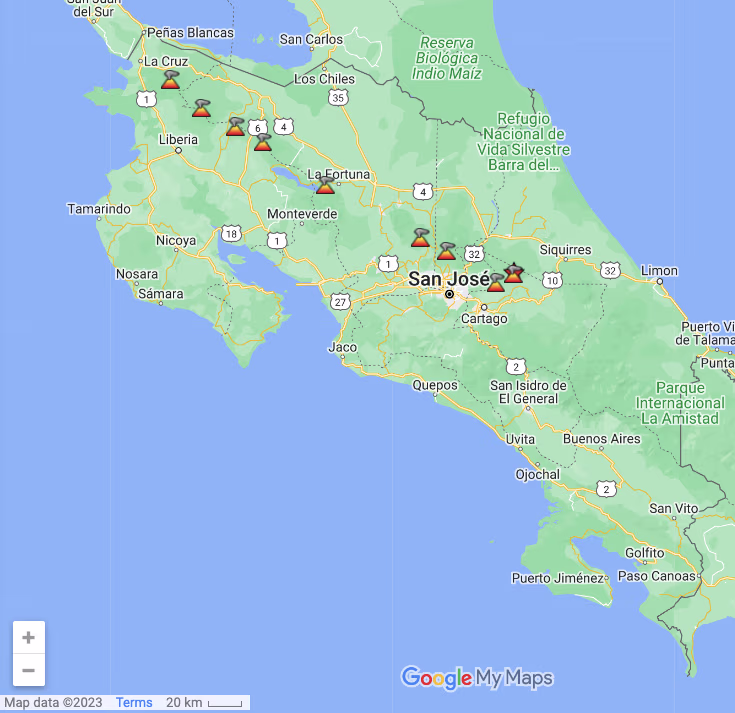The height and width of the screenshot is (713, 735).
Task: Click the San José city label
Action: coord(448,279)
